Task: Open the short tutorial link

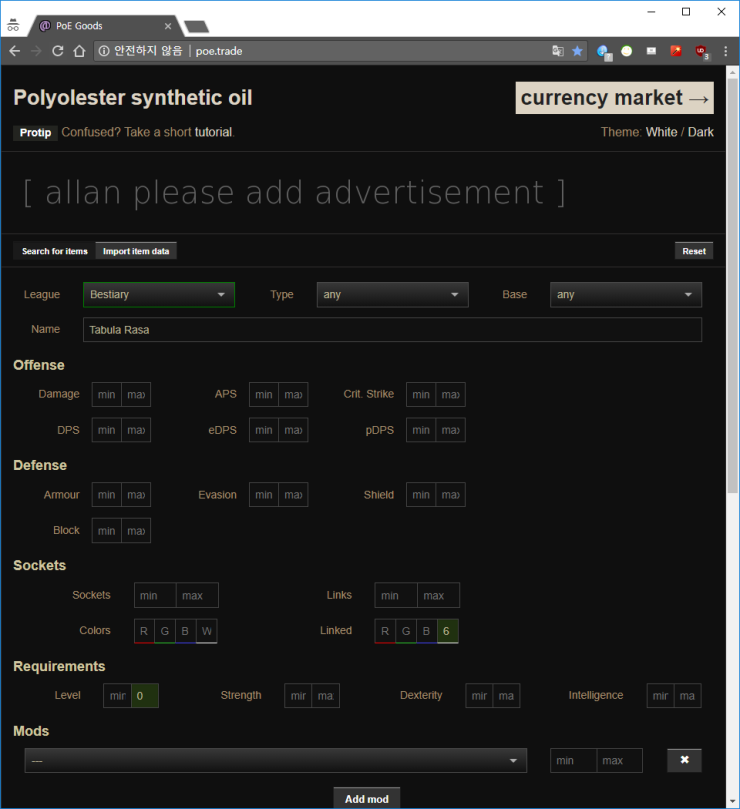Action: (x=213, y=132)
